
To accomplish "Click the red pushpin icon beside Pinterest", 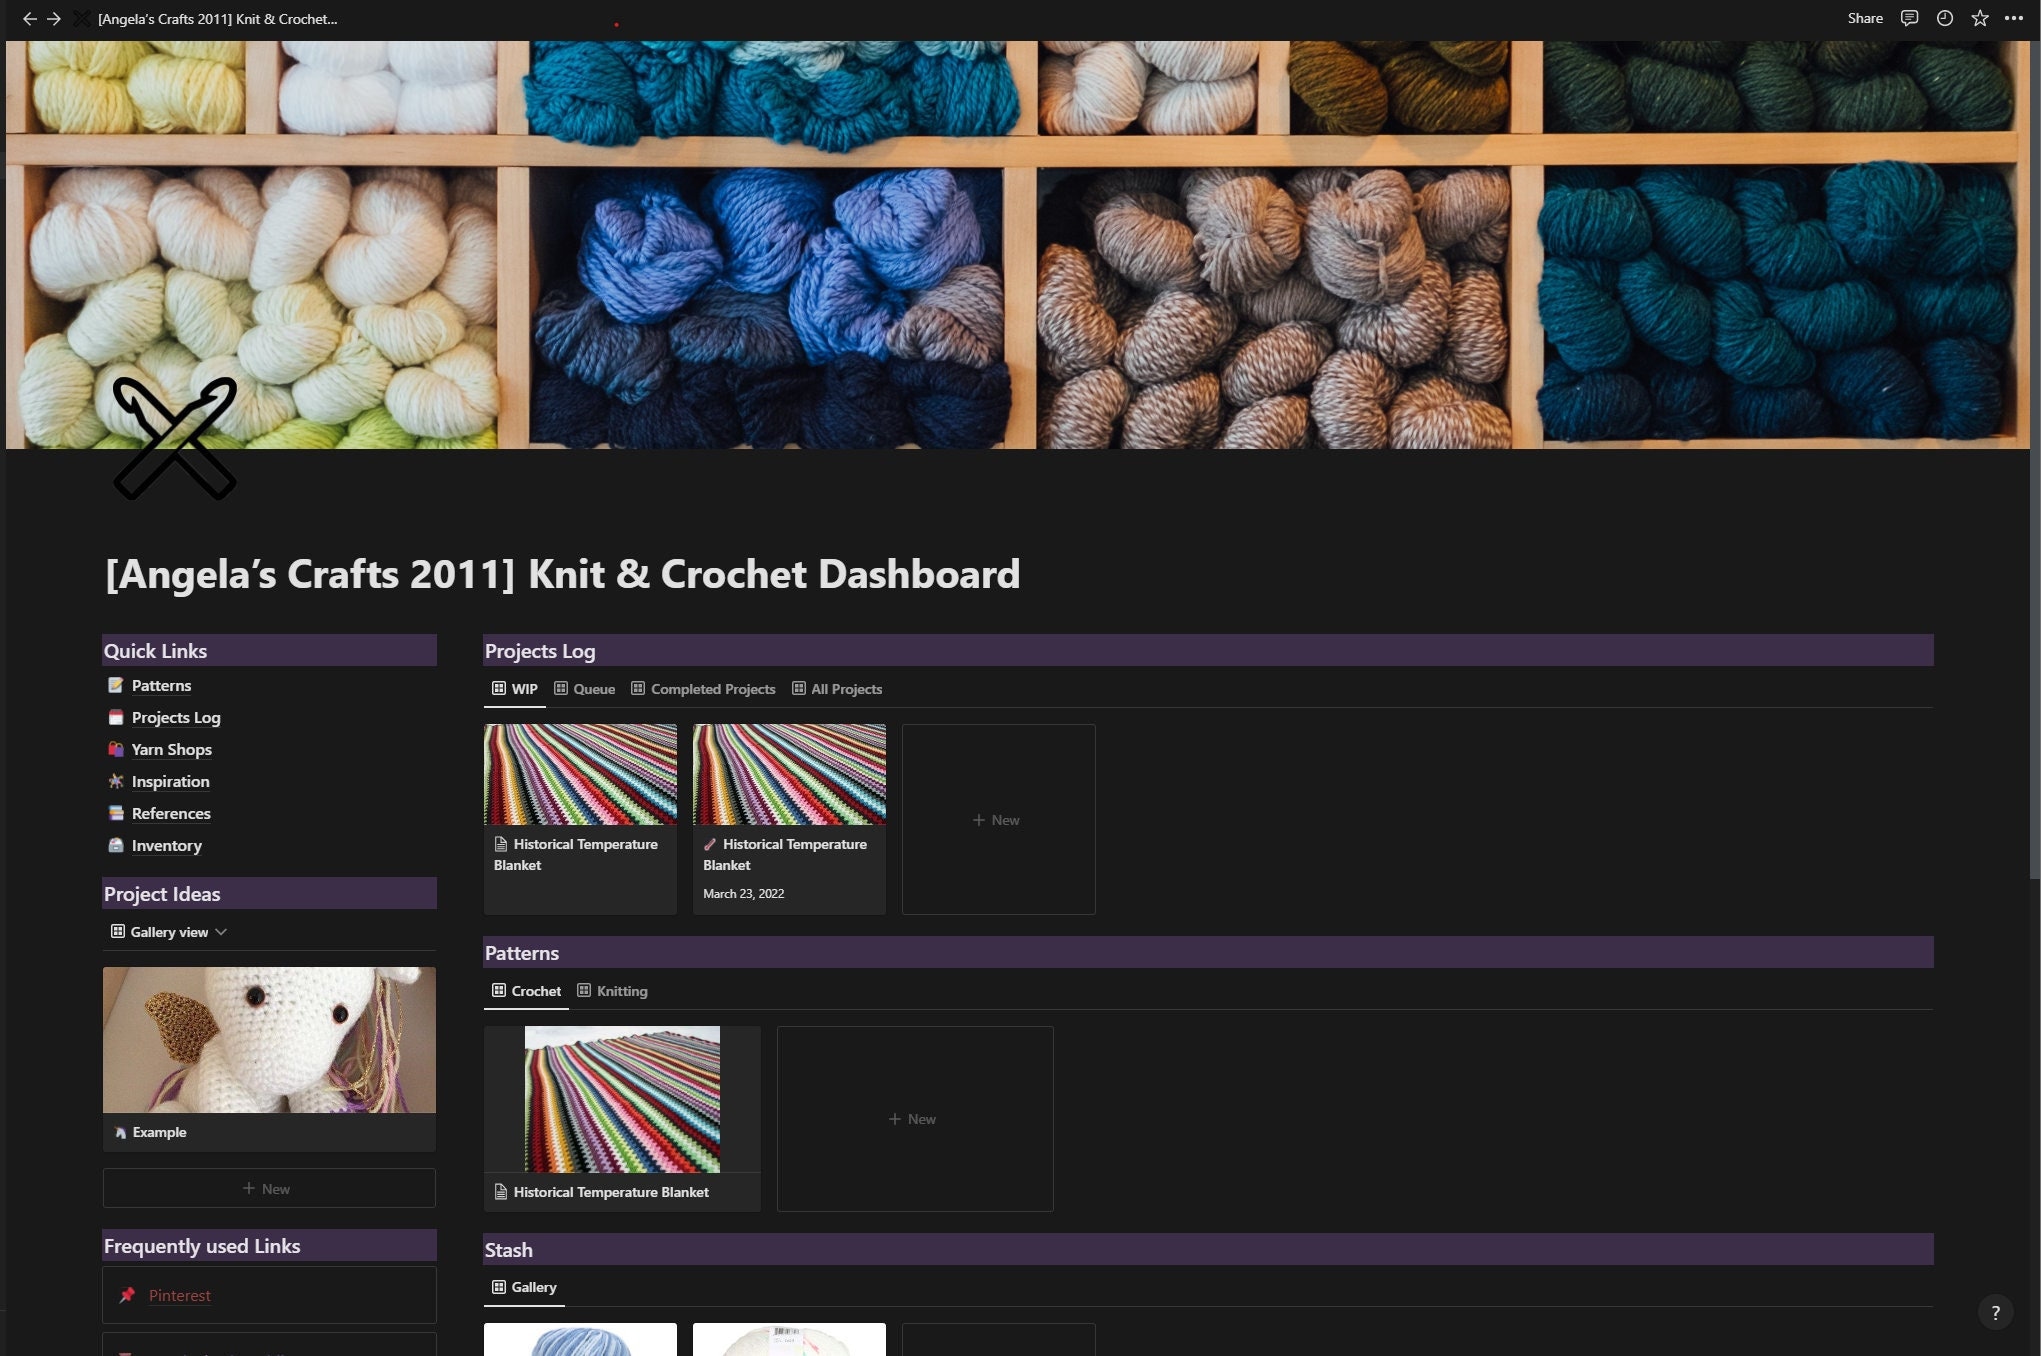I will pyautogui.click(x=127, y=1295).
